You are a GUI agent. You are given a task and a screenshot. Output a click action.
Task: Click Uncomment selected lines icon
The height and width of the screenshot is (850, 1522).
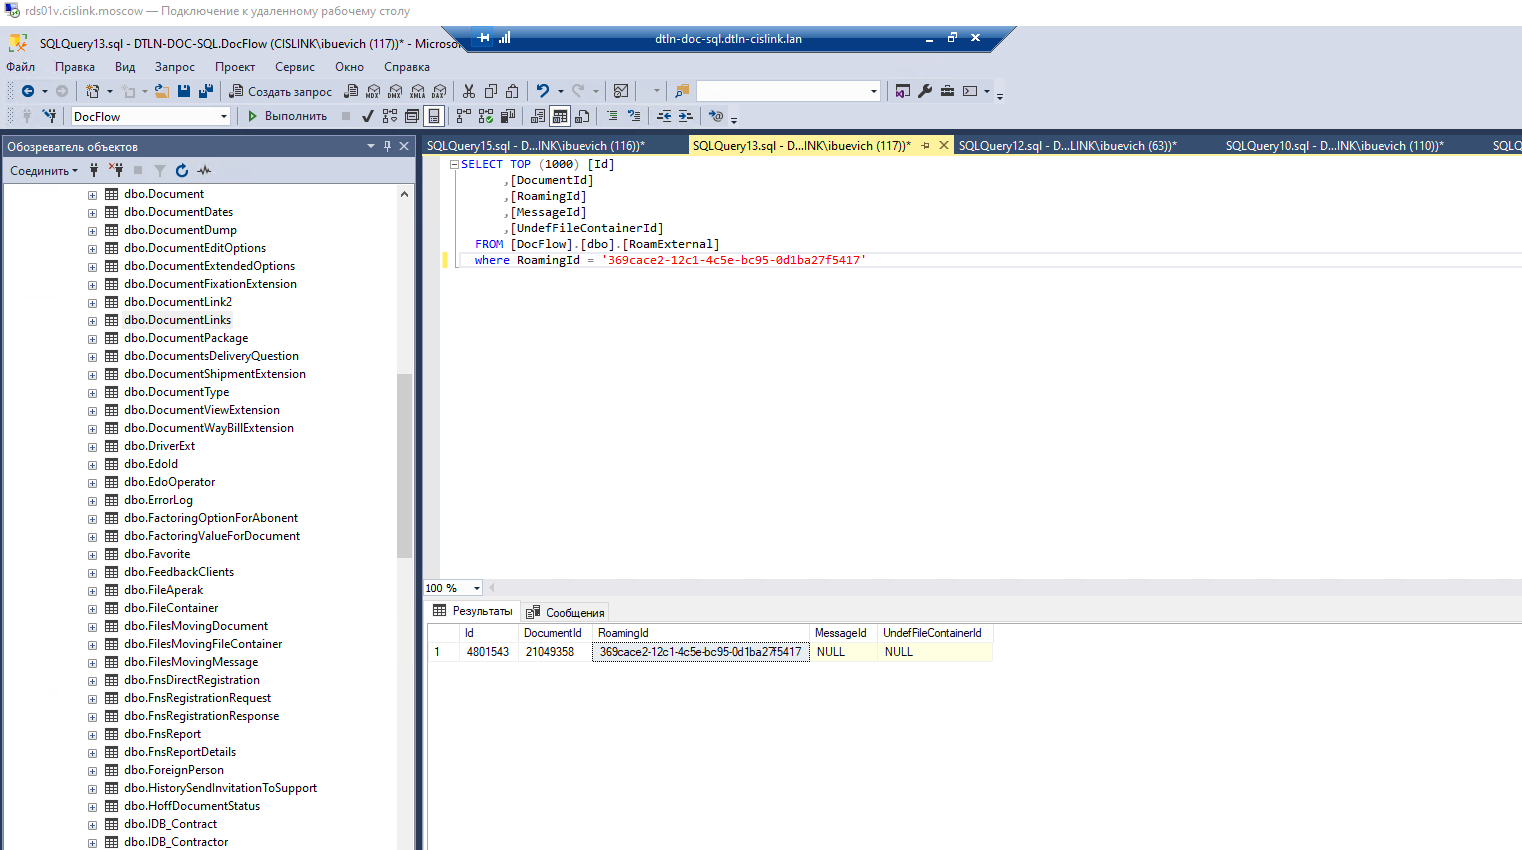pos(634,116)
